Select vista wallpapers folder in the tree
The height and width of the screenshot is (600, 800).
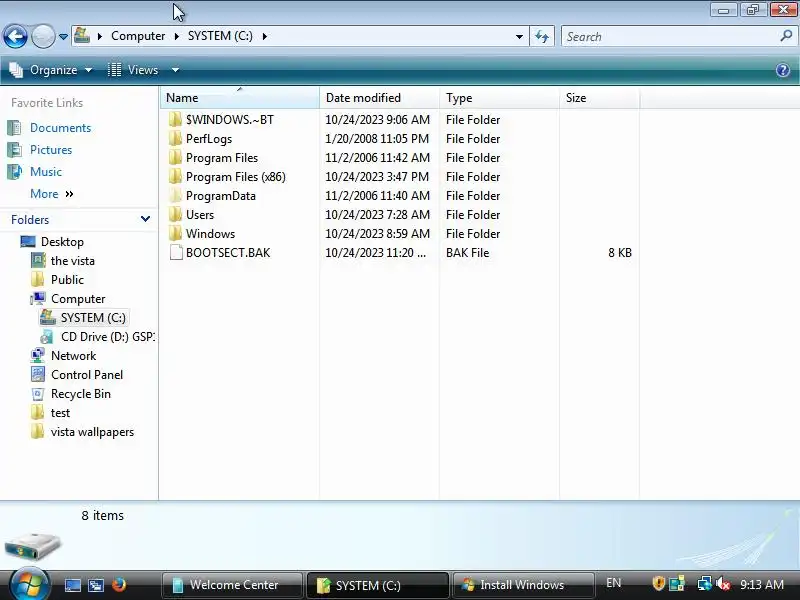pyautogui.click(x=92, y=432)
